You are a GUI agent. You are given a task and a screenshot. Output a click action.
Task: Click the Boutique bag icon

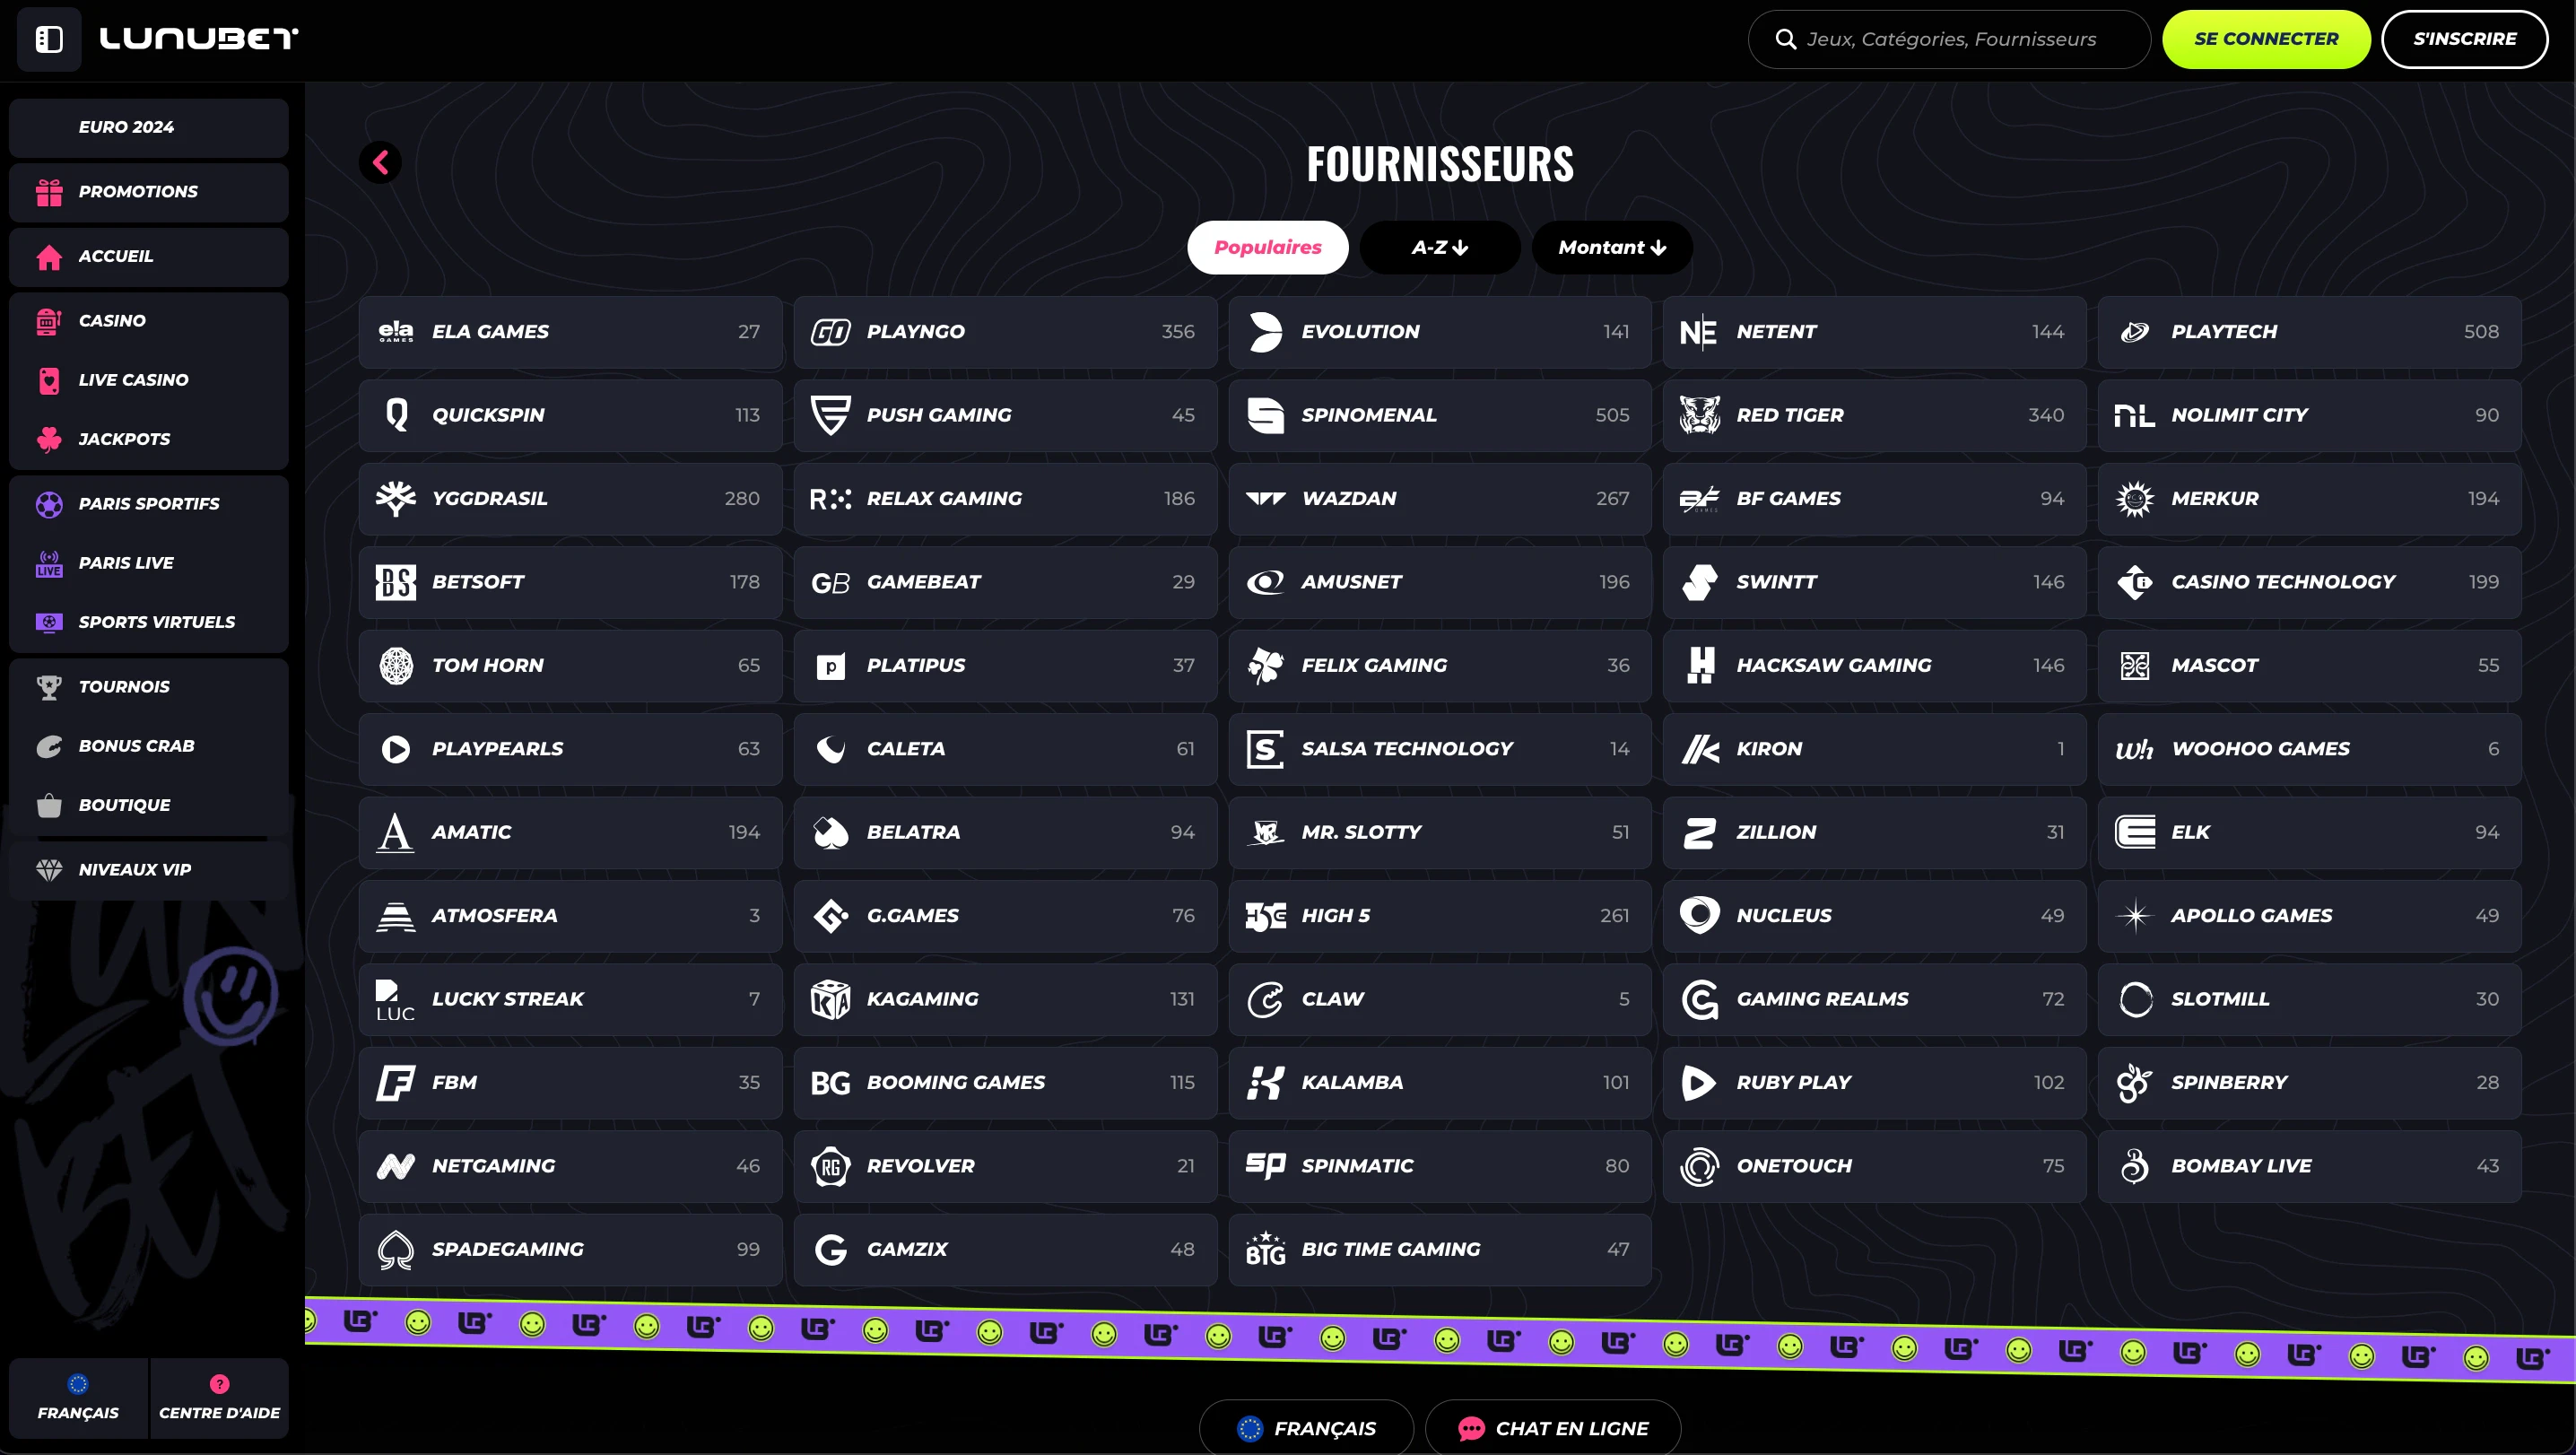[49, 805]
